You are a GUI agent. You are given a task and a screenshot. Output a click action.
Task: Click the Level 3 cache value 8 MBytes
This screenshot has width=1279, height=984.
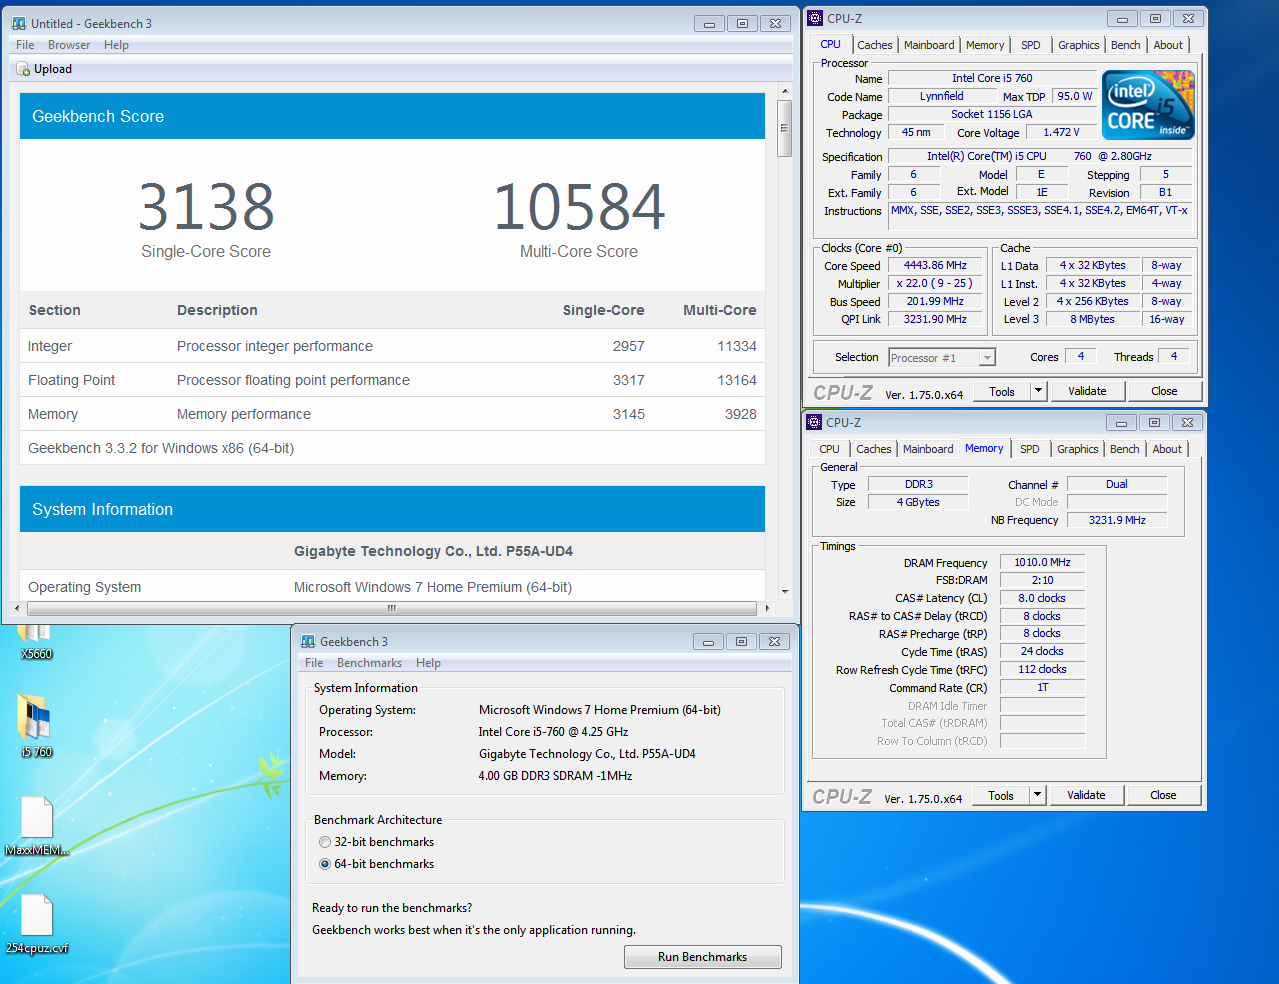coord(1092,319)
